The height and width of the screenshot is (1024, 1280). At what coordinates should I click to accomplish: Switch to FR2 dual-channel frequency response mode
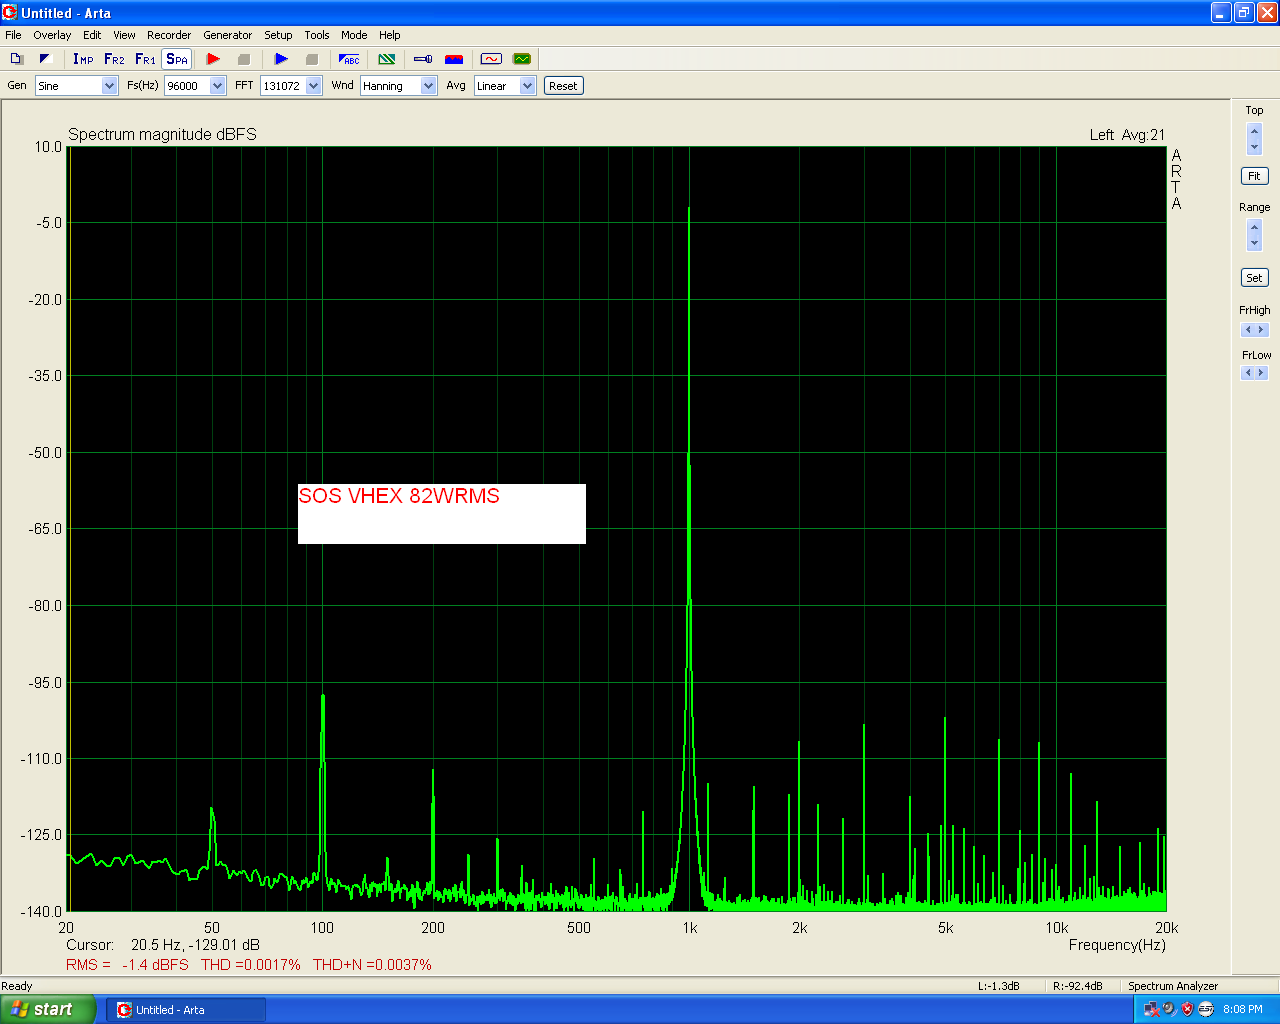click(114, 59)
